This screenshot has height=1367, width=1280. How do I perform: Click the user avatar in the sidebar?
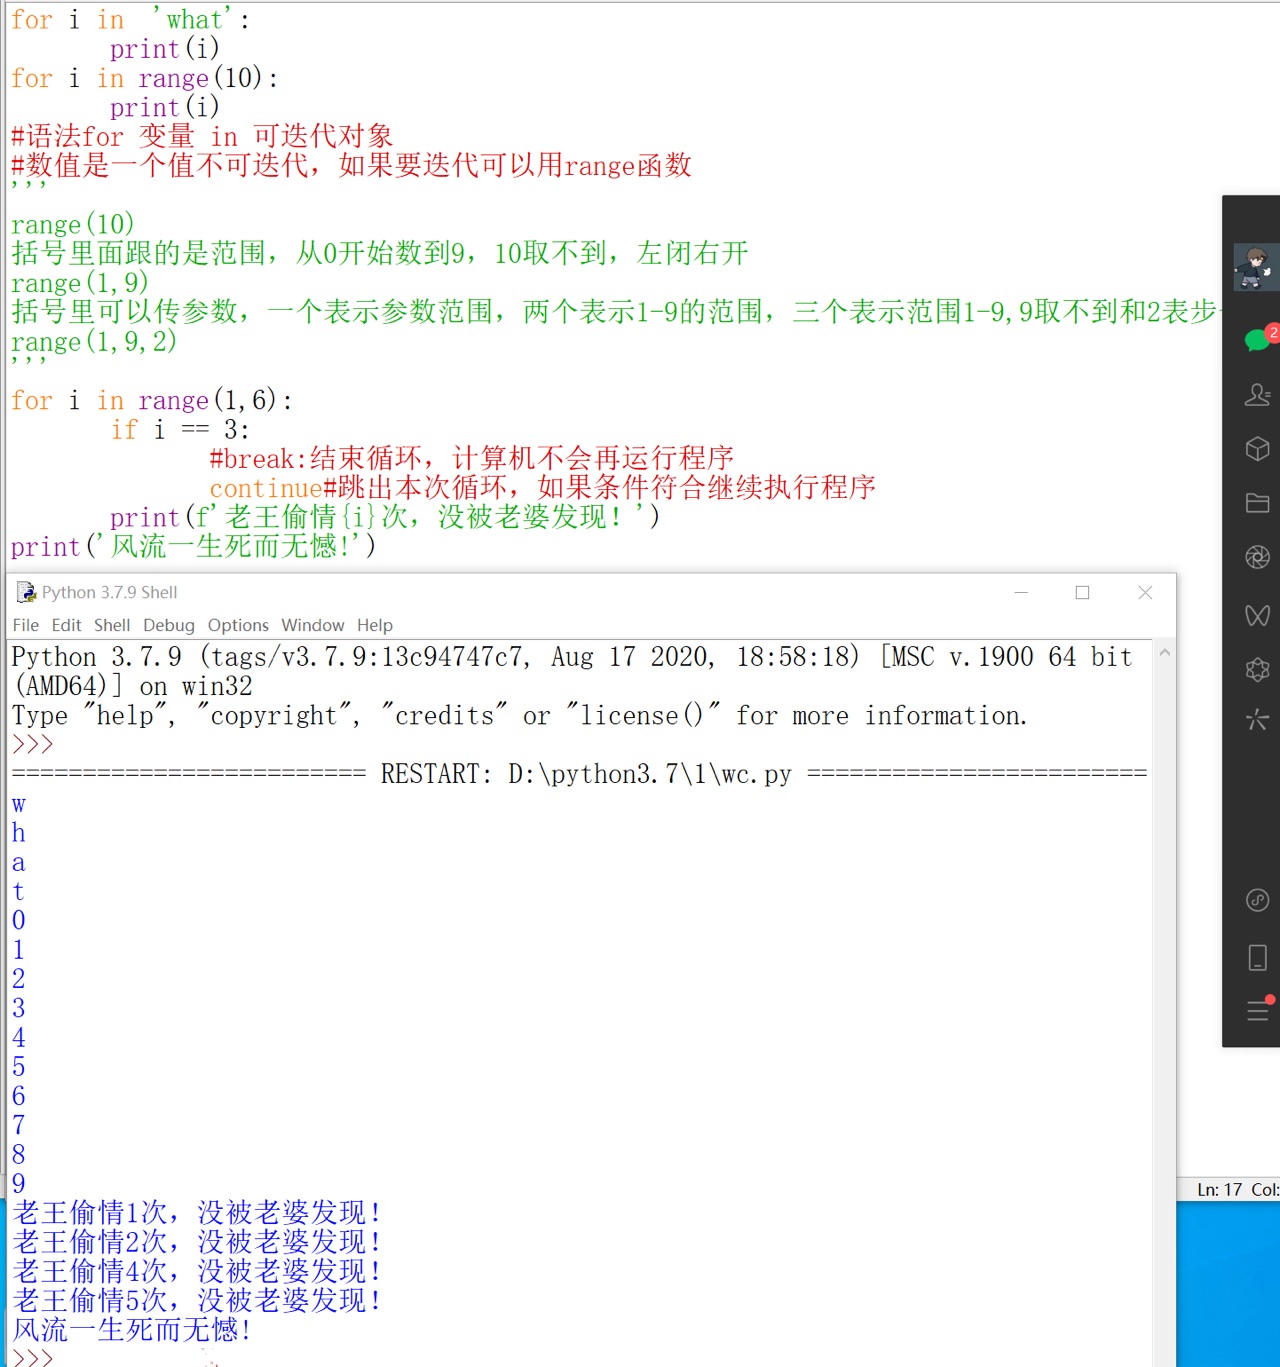pos(1257,266)
